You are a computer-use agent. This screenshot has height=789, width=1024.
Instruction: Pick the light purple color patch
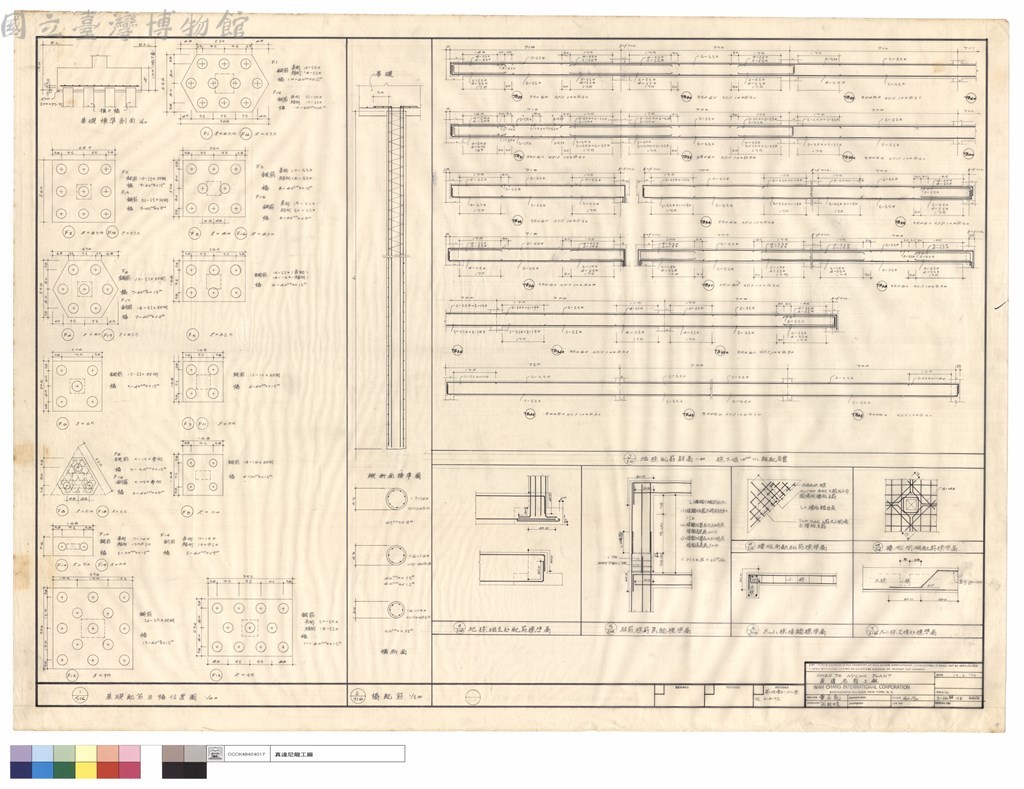pos(21,754)
